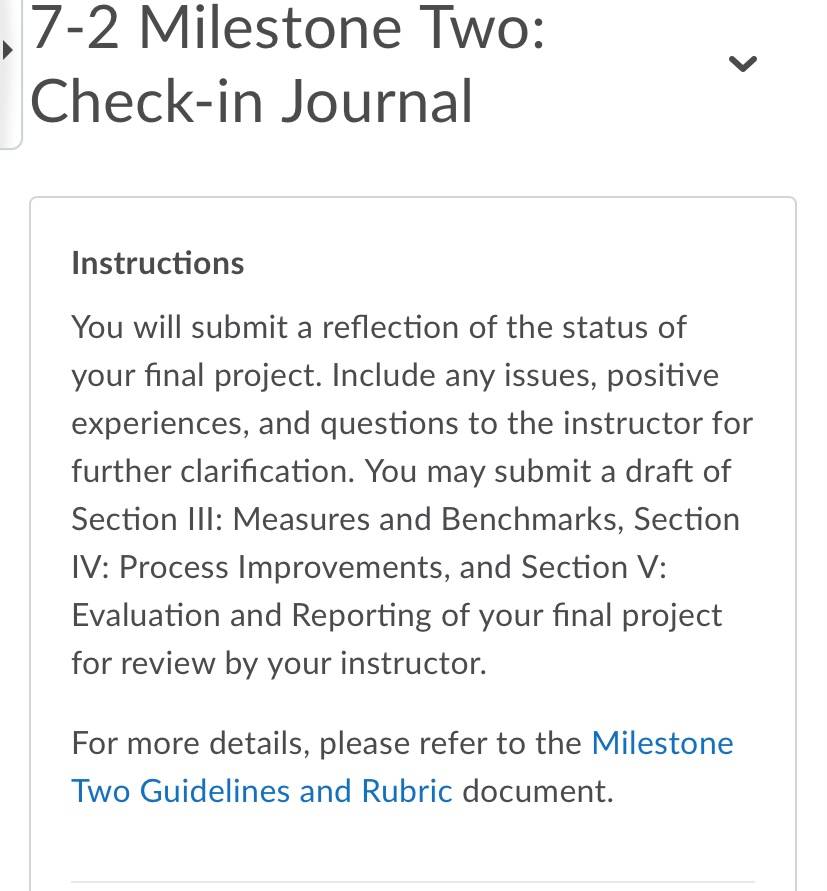The image size is (827, 891).
Task: Click the empty space above the 'Instructions' heading
Action: (413, 223)
